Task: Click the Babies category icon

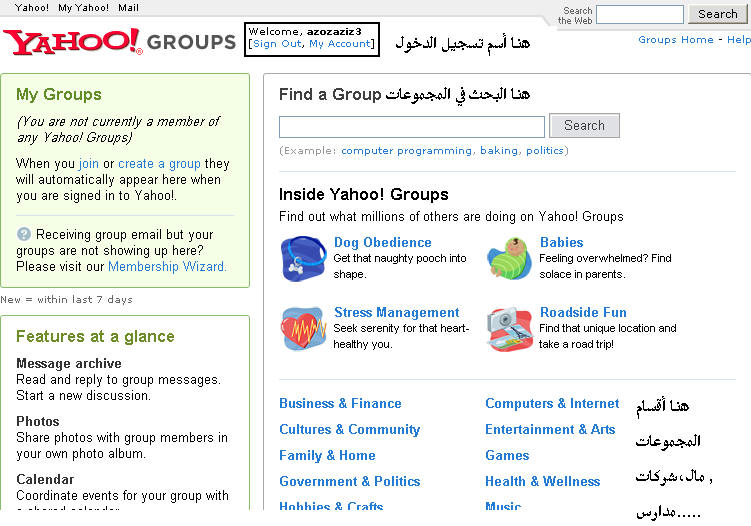Action: [x=508, y=258]
